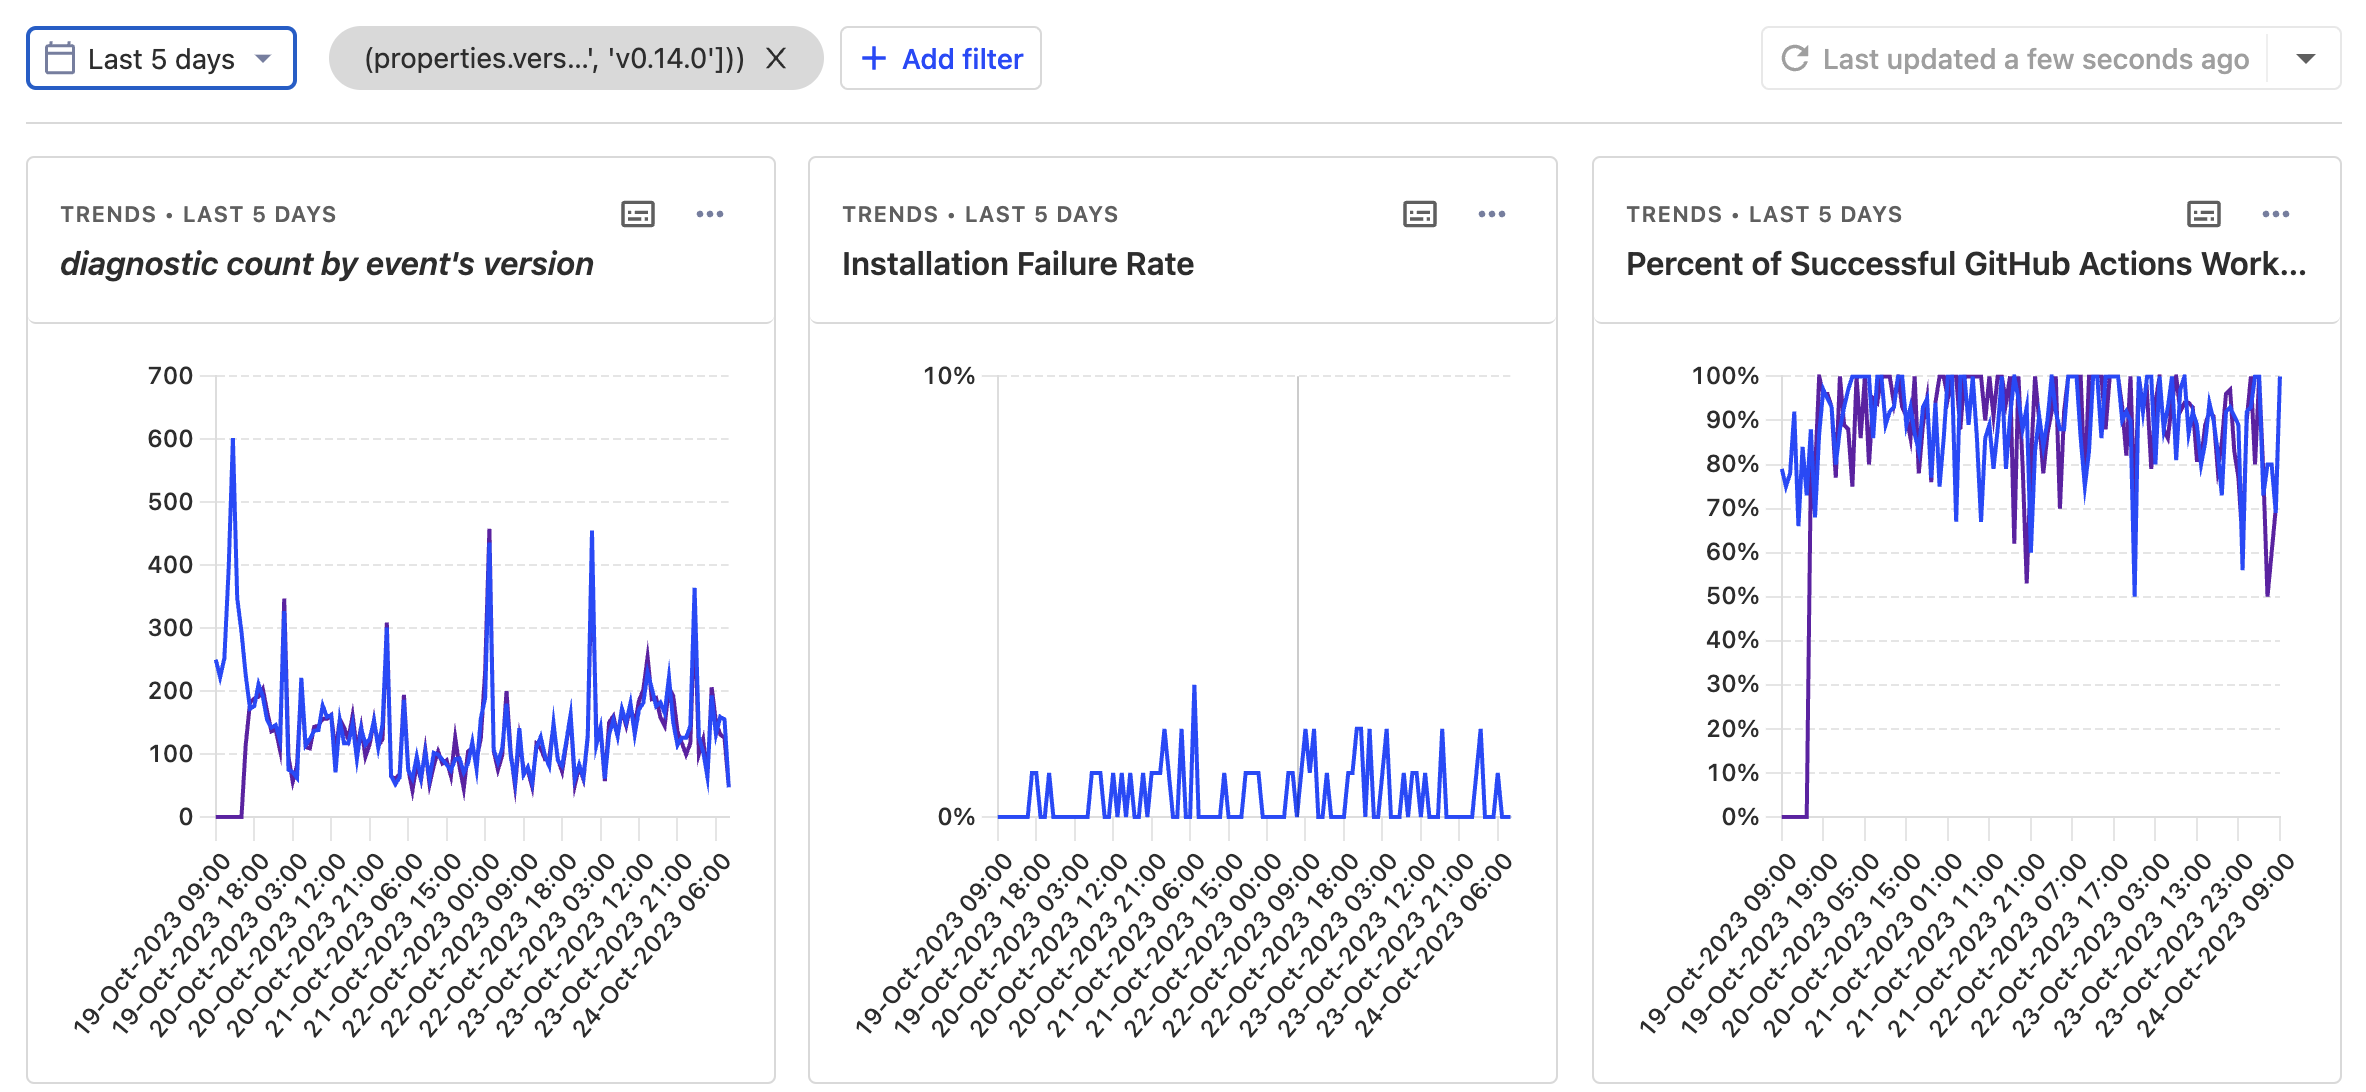Open the caret on the Last 5 days selector
2366x1092 pixels.
tap(263, 59)
